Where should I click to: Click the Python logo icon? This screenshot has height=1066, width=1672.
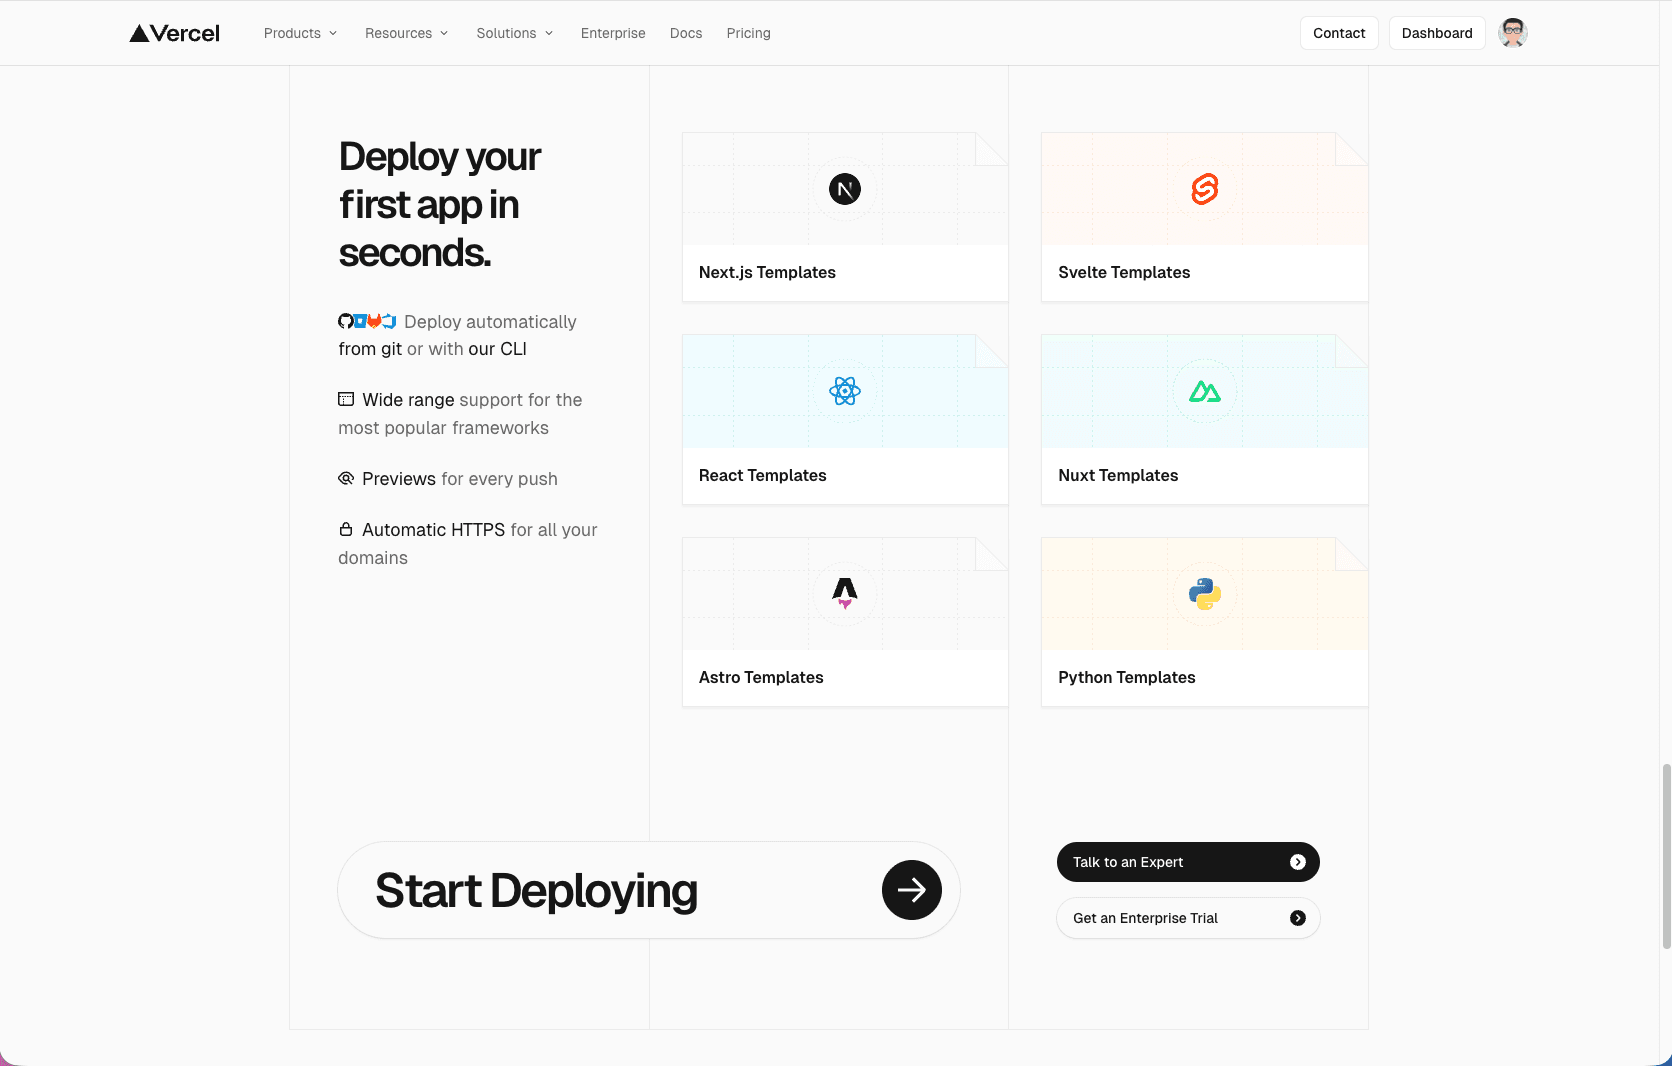(x=1204, y=594)
